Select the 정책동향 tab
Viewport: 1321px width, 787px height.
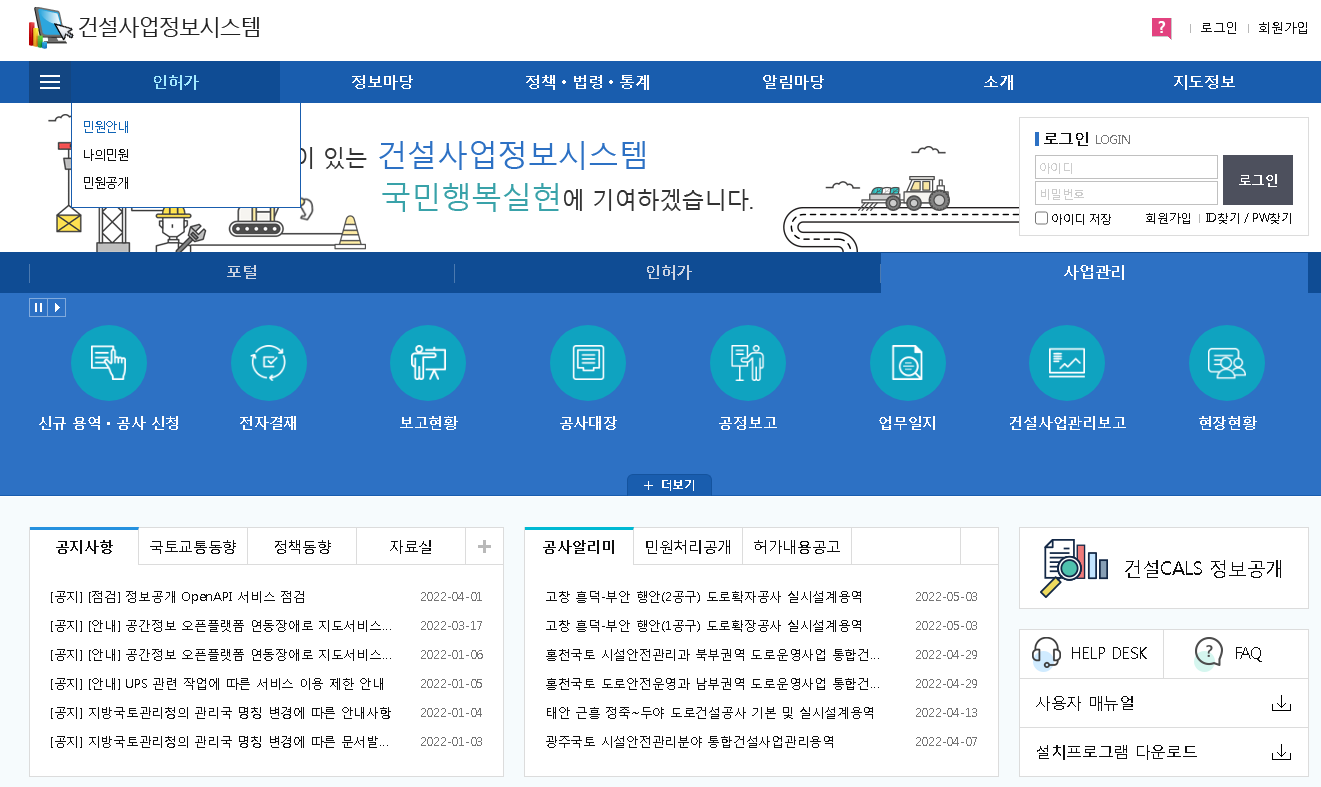pos(302,547)
